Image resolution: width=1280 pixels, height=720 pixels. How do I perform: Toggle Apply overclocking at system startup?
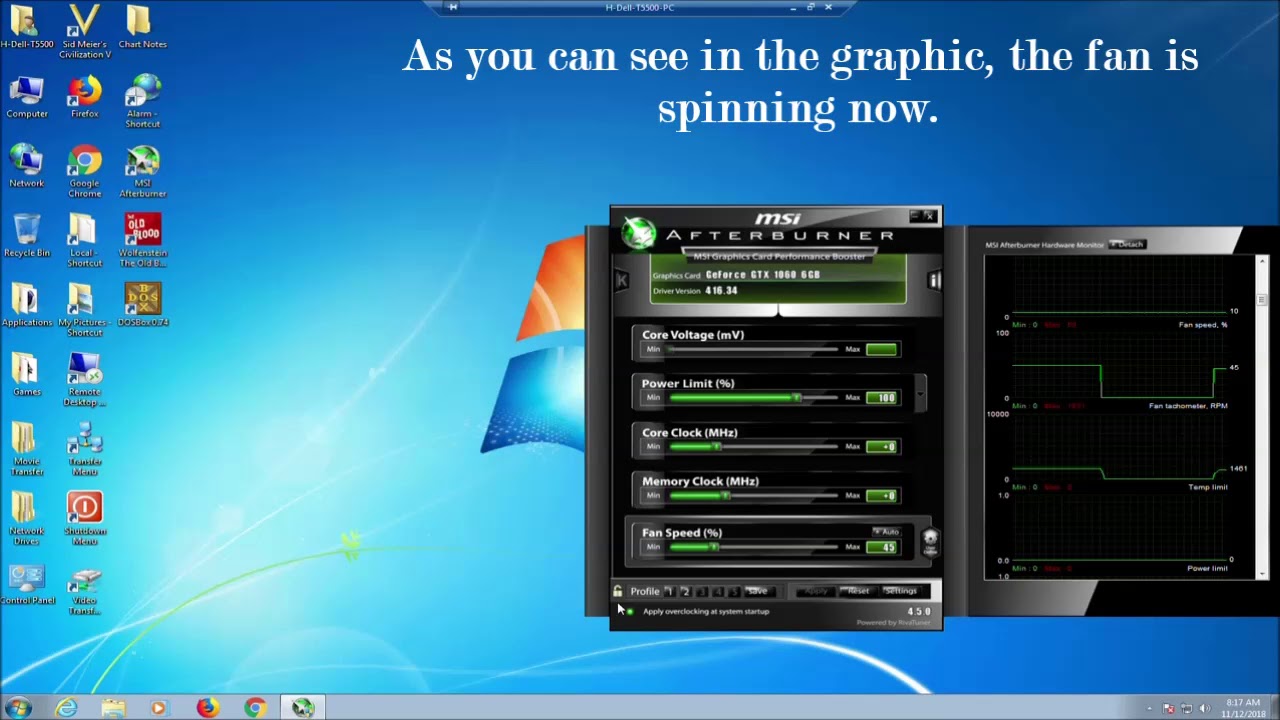[630, 611]
